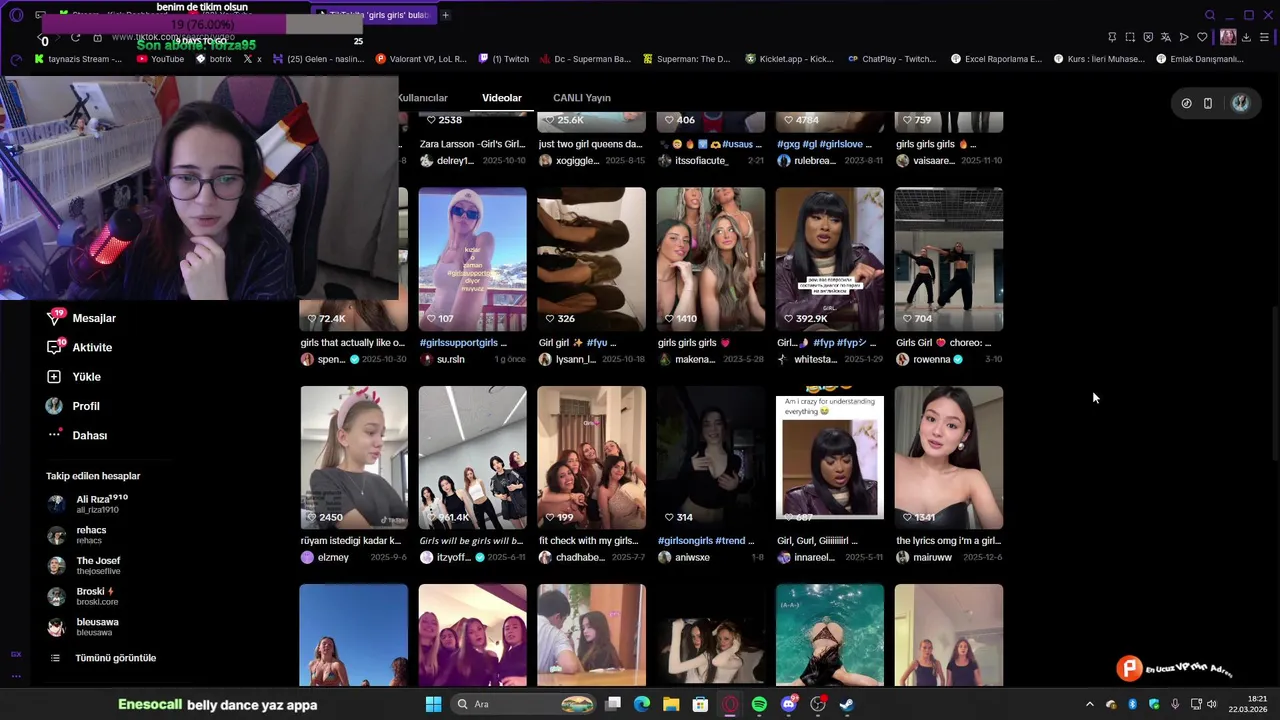Open the (1) Twitch bookmark
The image size is (1280, 720).
504,59
